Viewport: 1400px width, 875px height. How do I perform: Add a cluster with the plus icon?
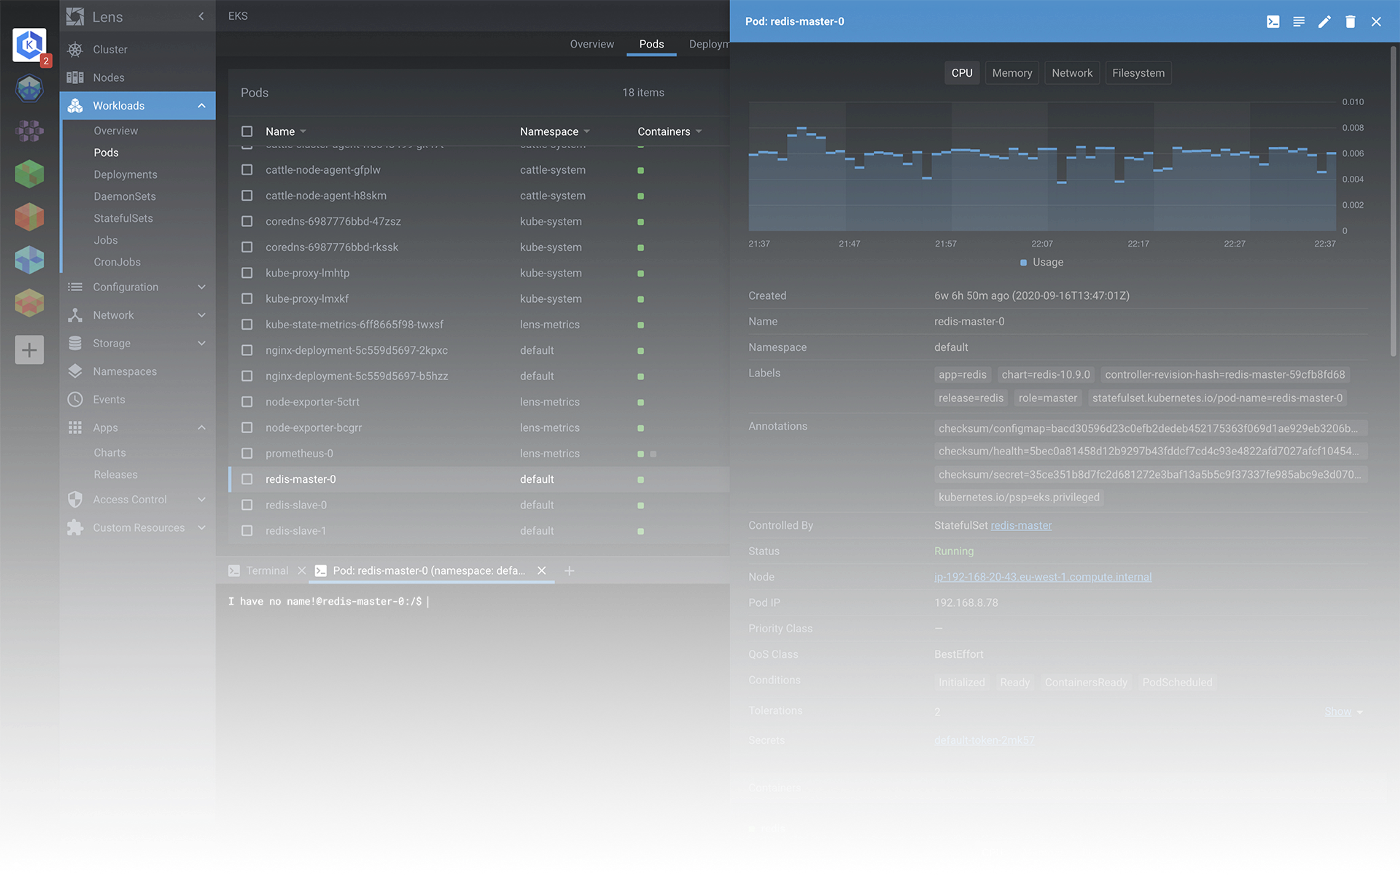click(29, 350)
